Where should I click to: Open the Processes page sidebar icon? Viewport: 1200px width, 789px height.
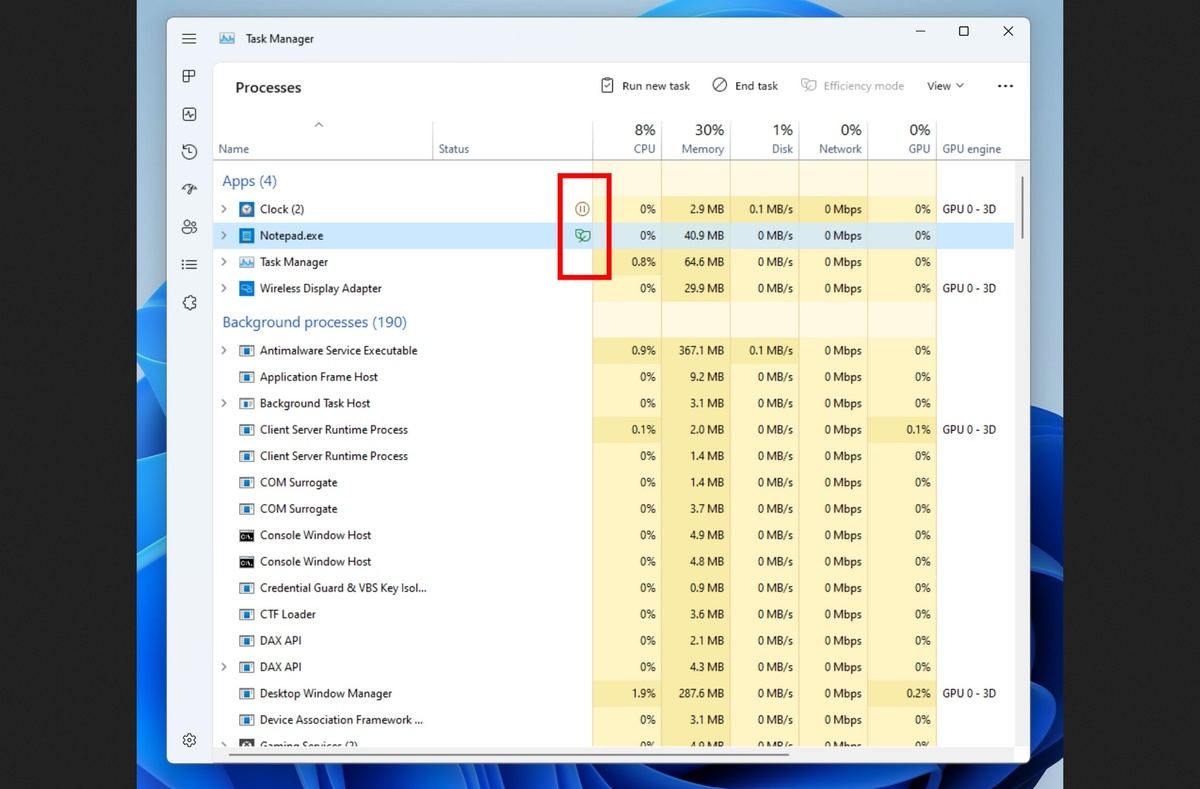click(189, 76)
